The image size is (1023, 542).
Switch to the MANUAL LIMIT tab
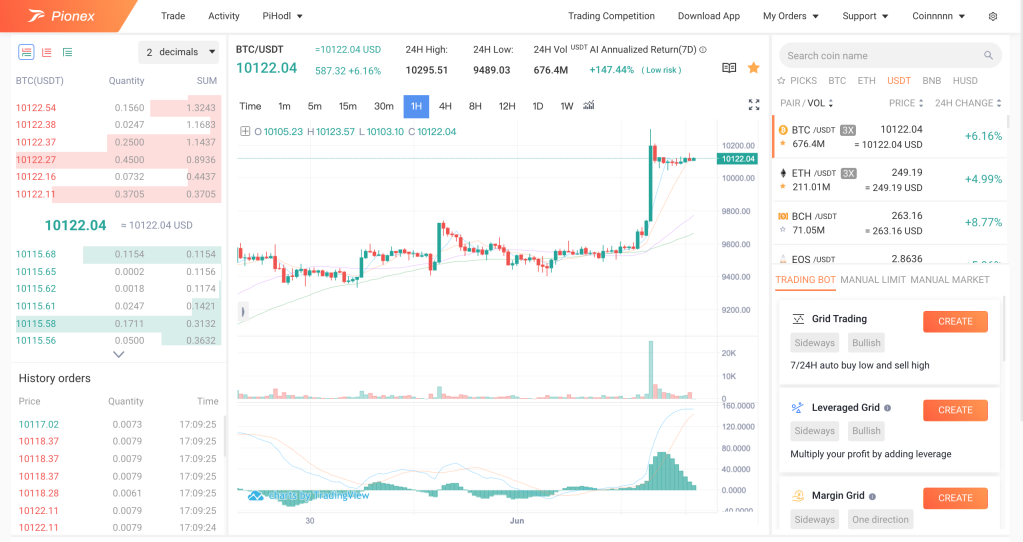pyautogui.click(x=872, y=280)
